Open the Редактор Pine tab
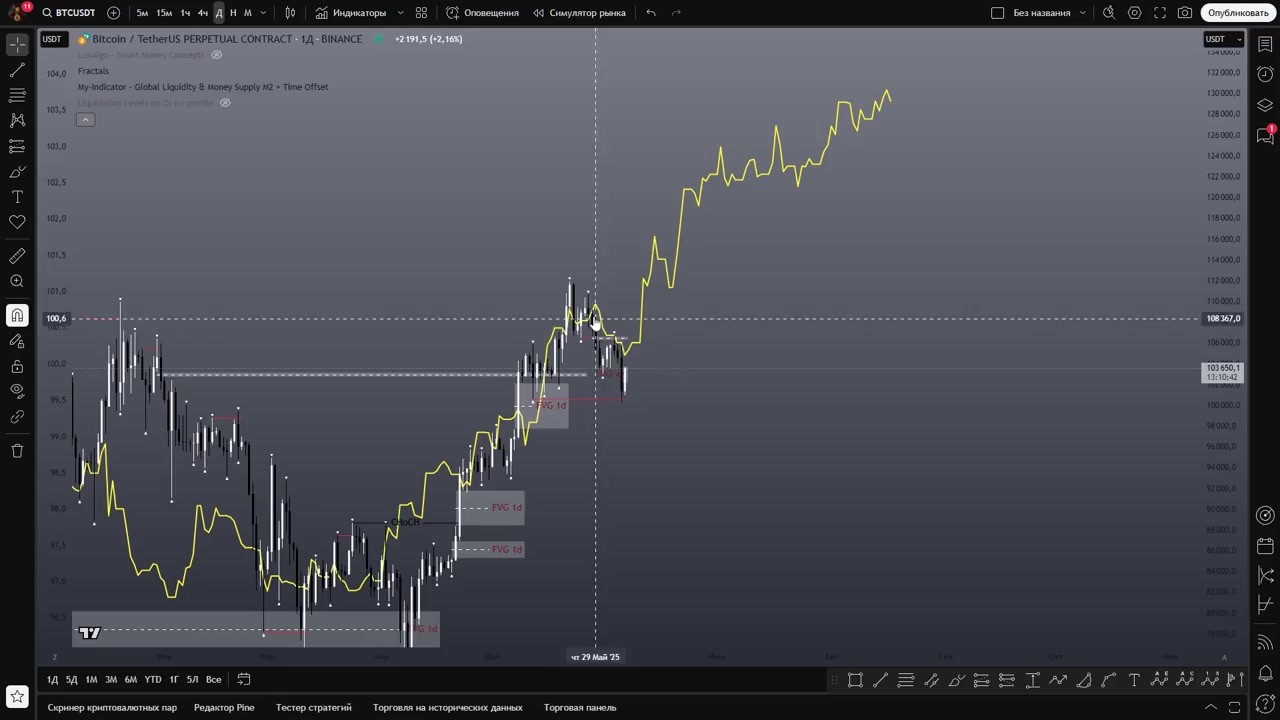Screen dimensions: 1280x720 224,707
